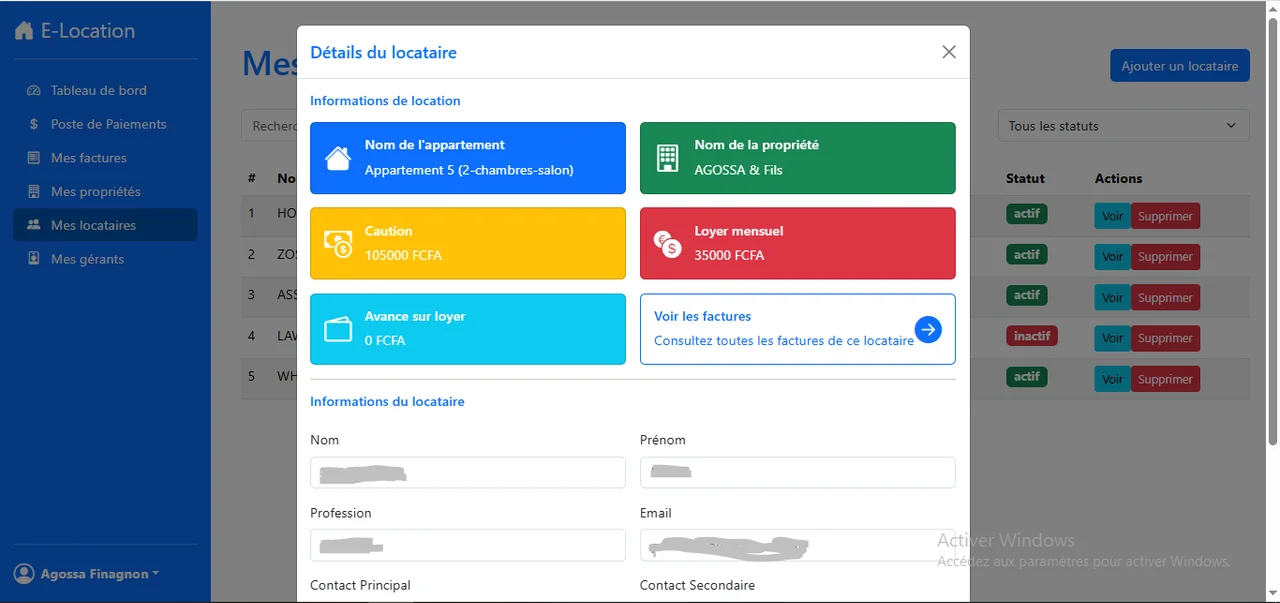
Task: Navigate to Mes propriétés
Action: click(x=105, y=191)
